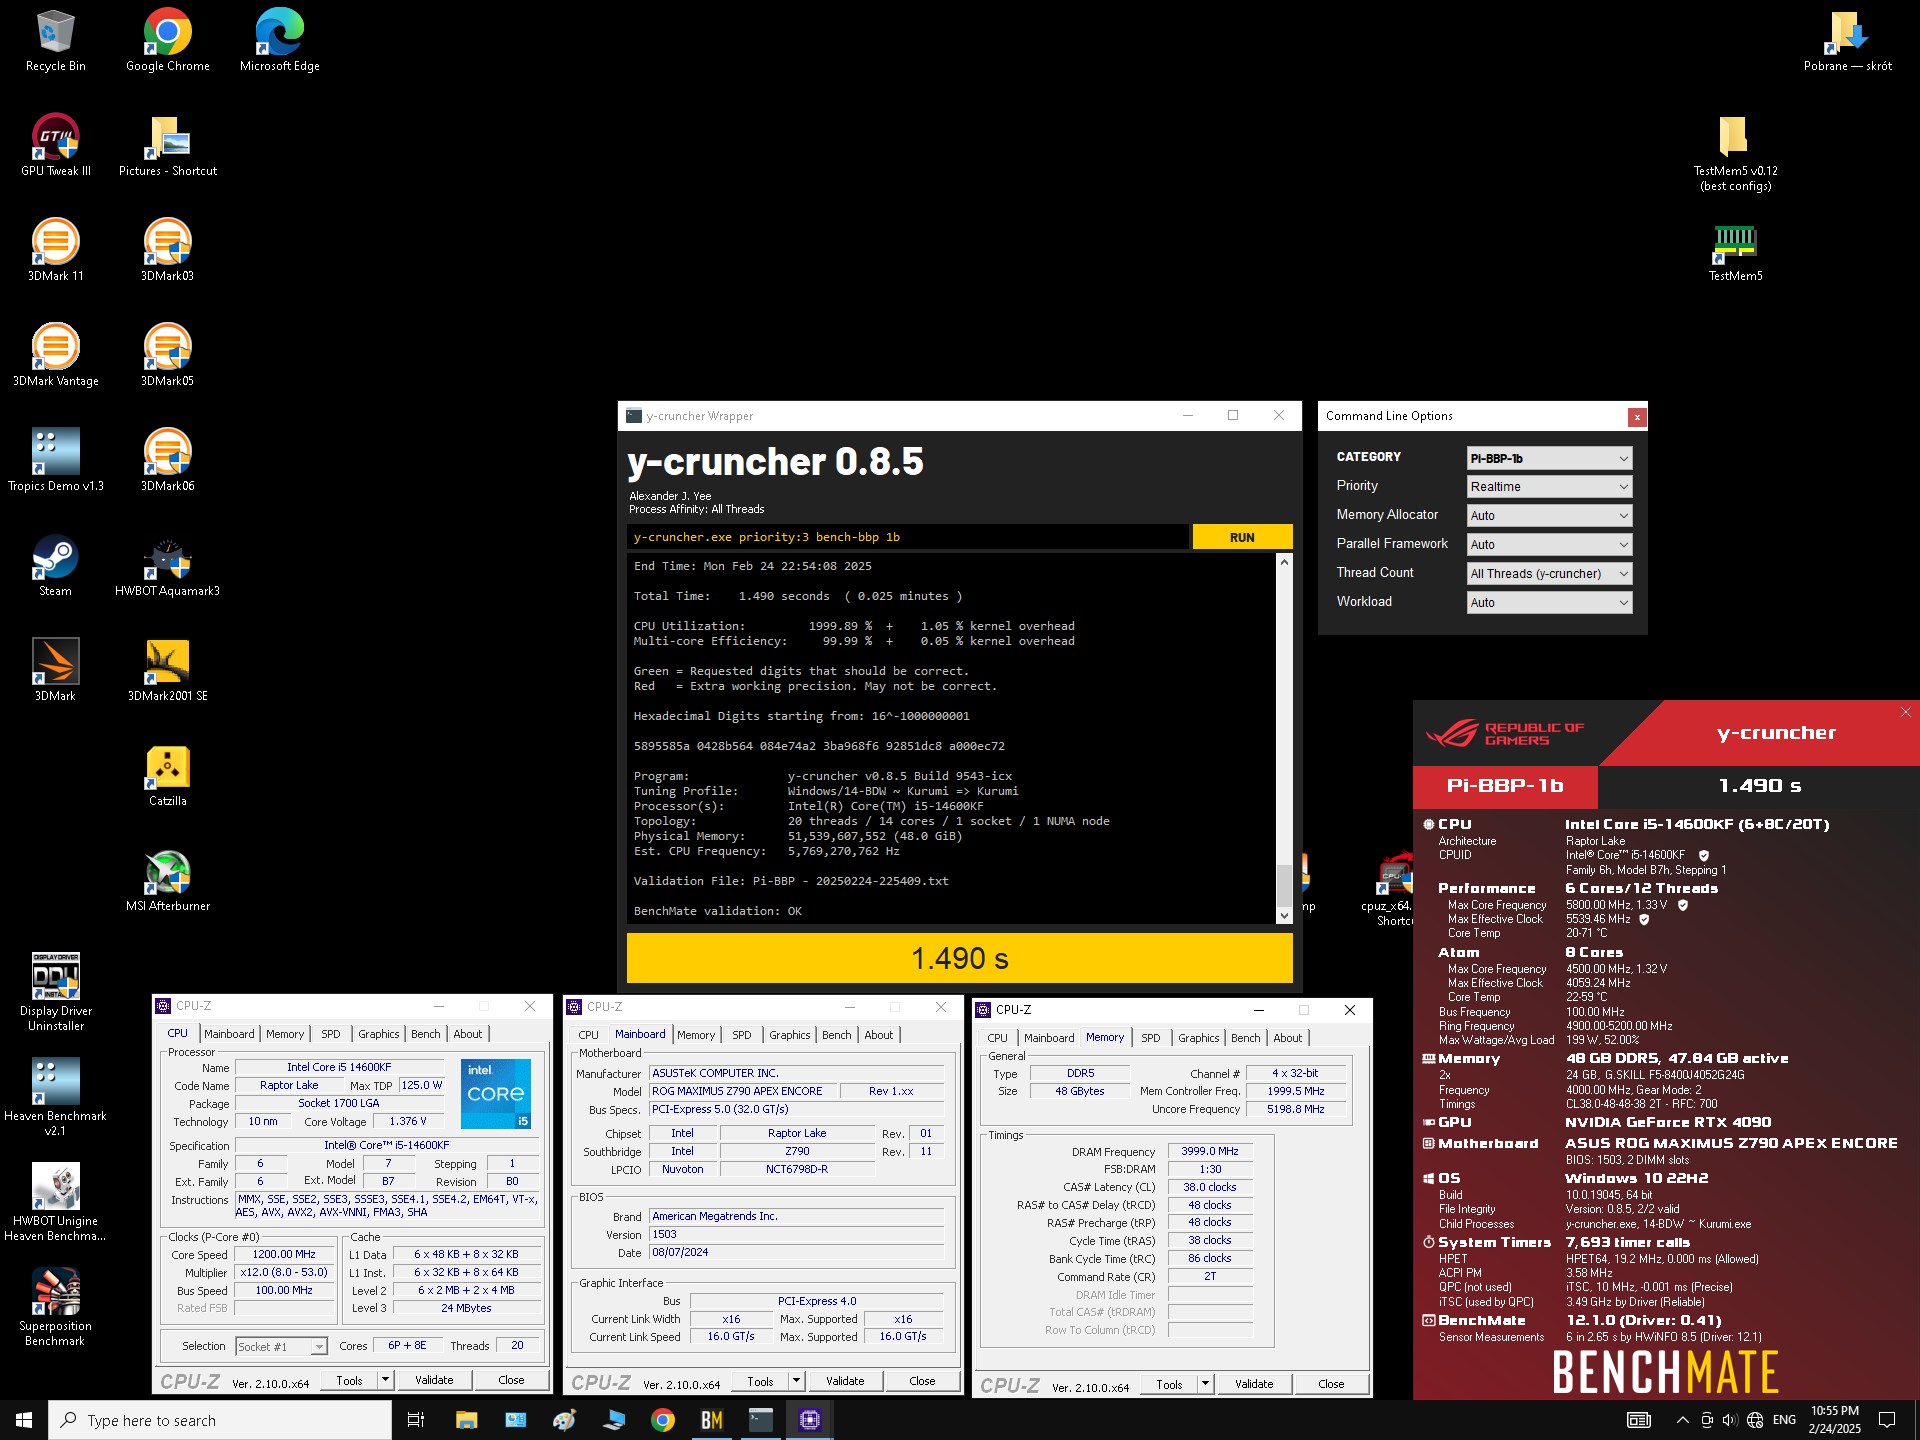Open Bench tab in CPU-Z Processor window
Screen dimensions: 1920x1440
[425, 1034]
